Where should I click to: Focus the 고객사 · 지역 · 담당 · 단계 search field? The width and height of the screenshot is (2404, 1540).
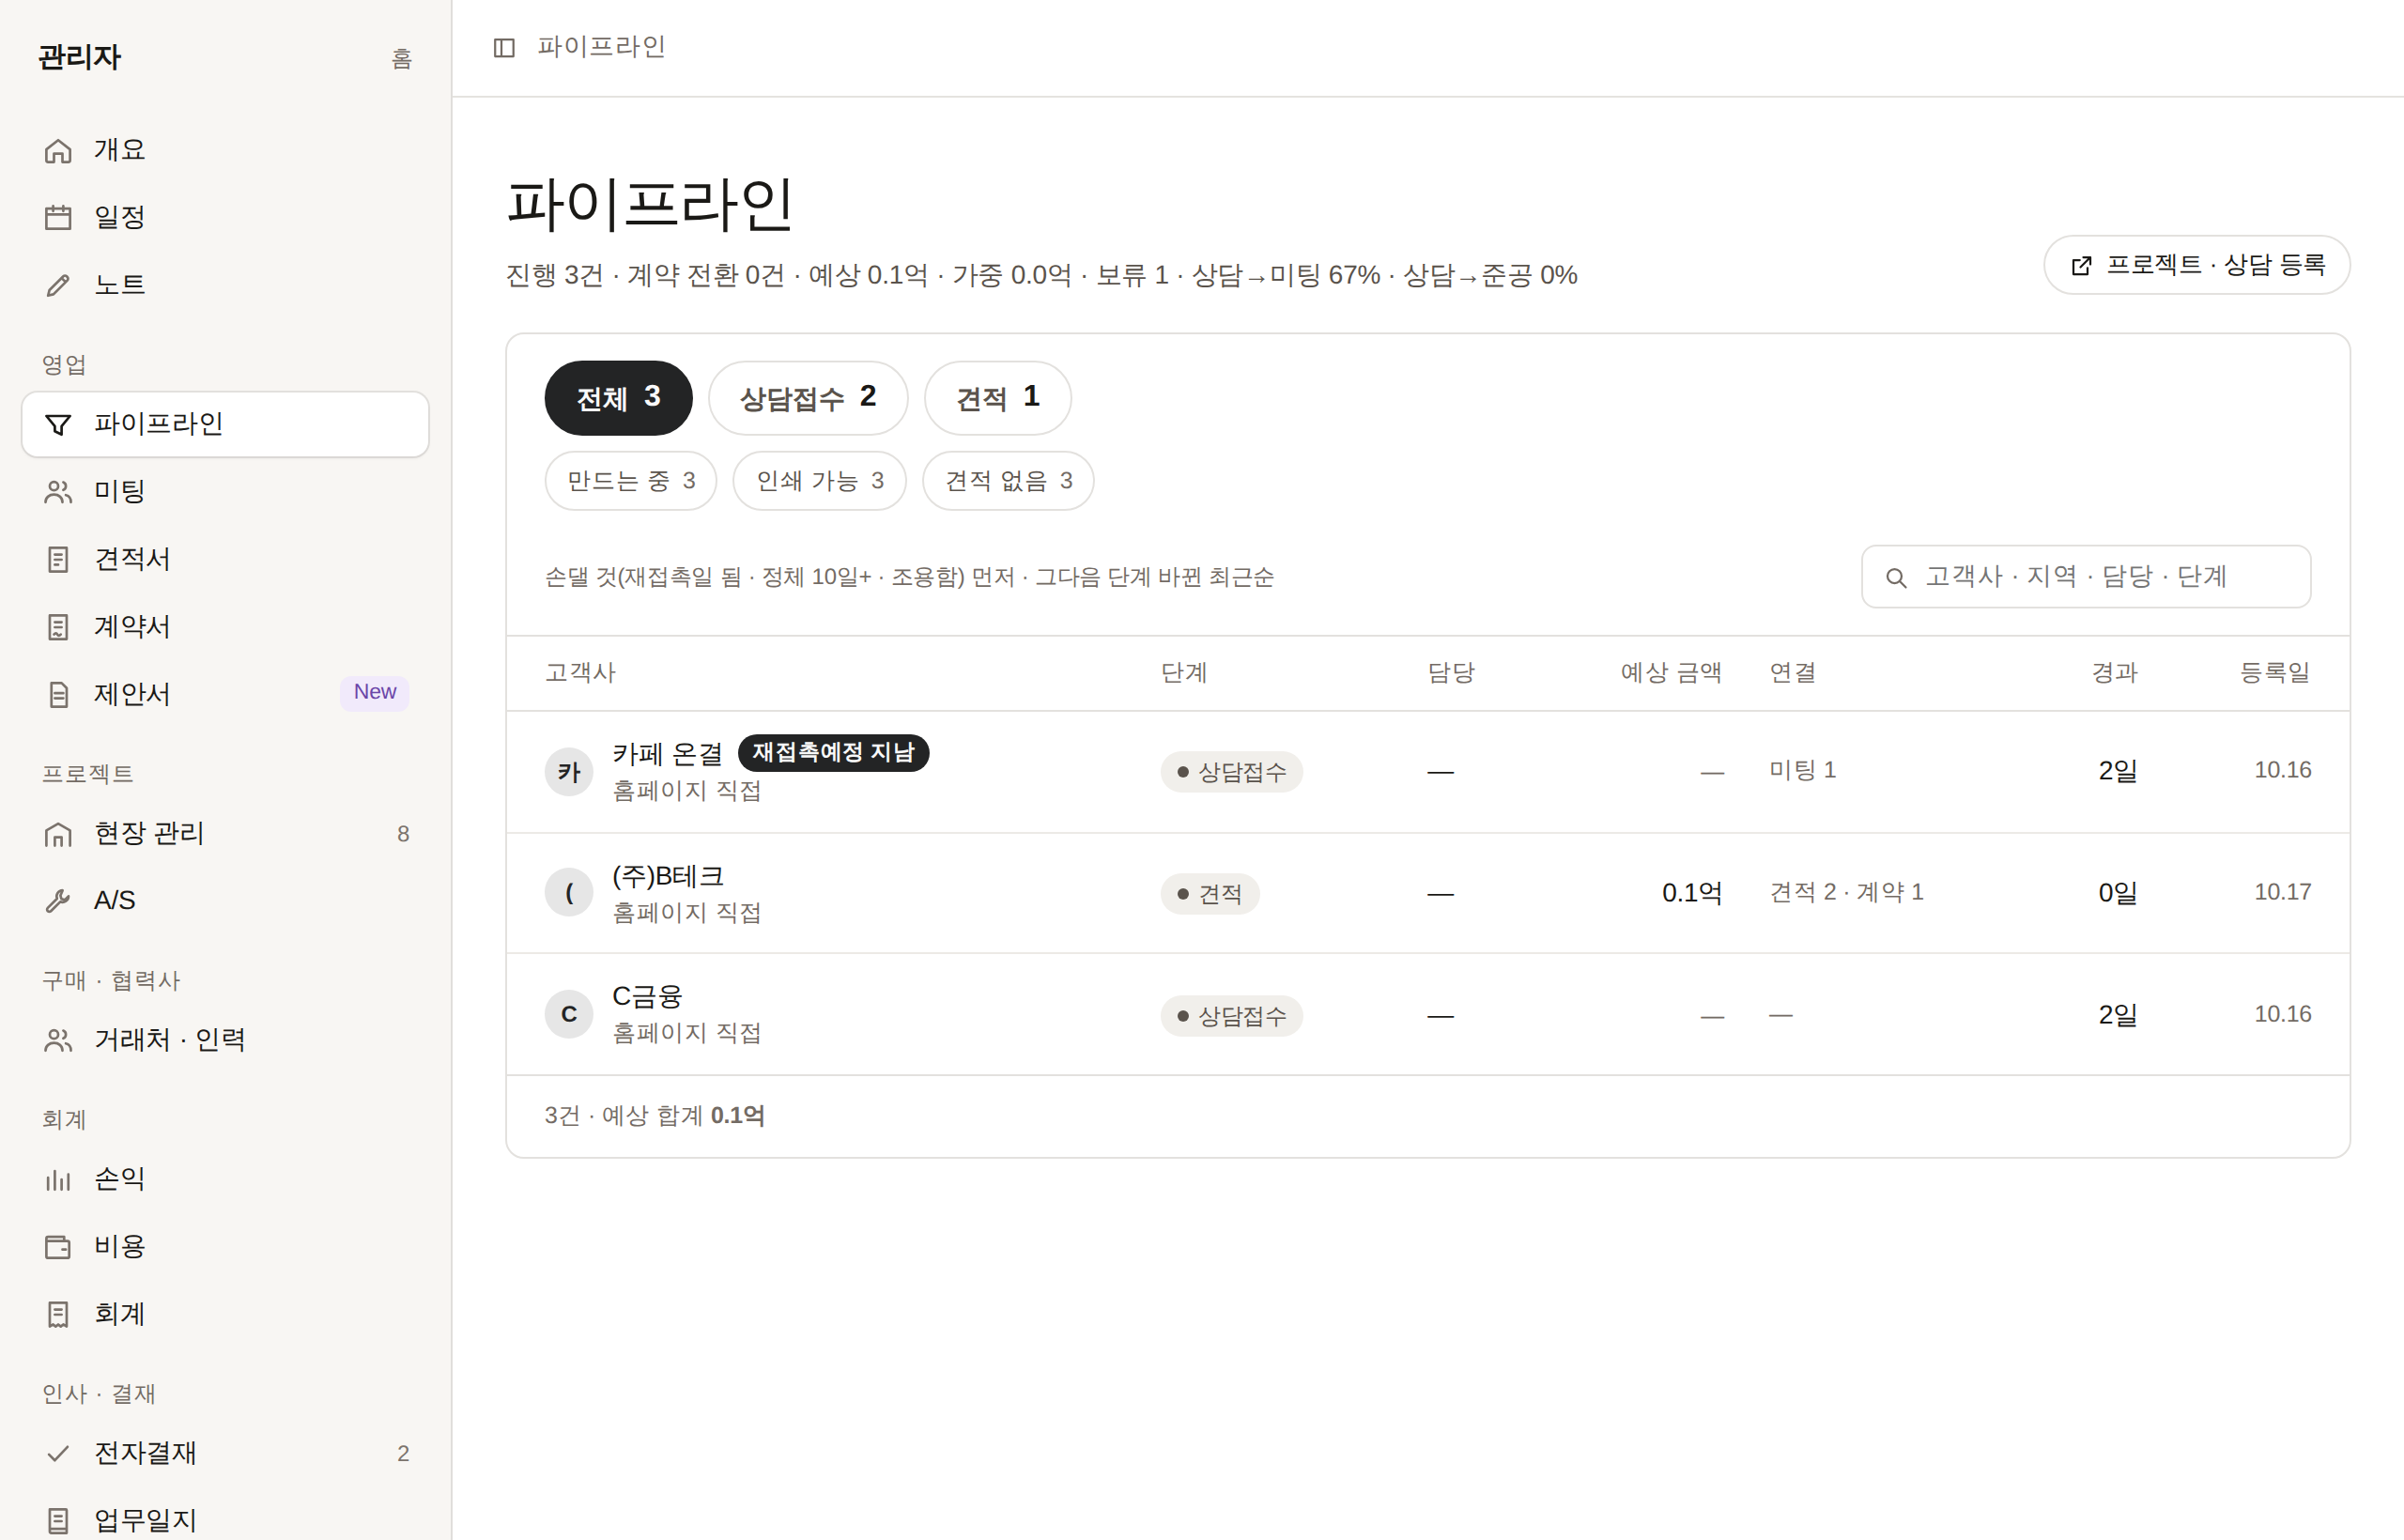tap(2086, 577)
